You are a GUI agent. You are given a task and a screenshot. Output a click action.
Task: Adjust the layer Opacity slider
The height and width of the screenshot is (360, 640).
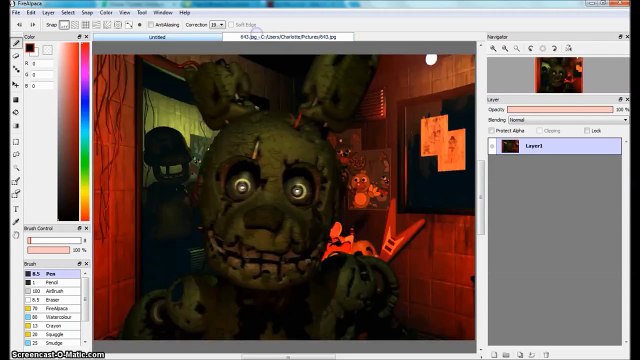coord(560,109)
